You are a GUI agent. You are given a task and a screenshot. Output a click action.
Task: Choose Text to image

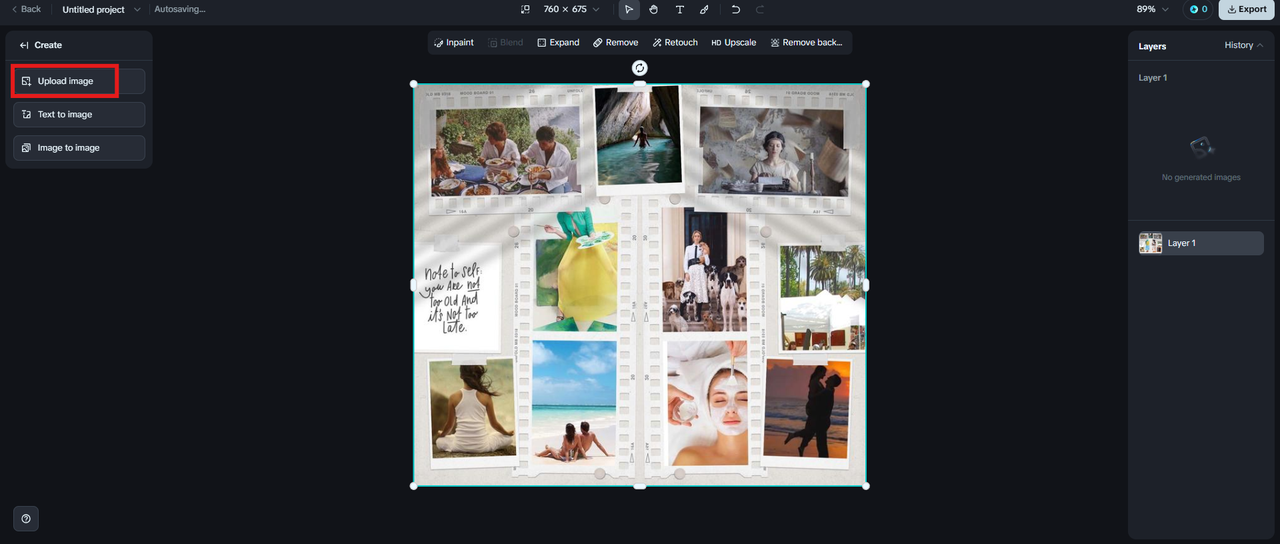pos(79,114)
